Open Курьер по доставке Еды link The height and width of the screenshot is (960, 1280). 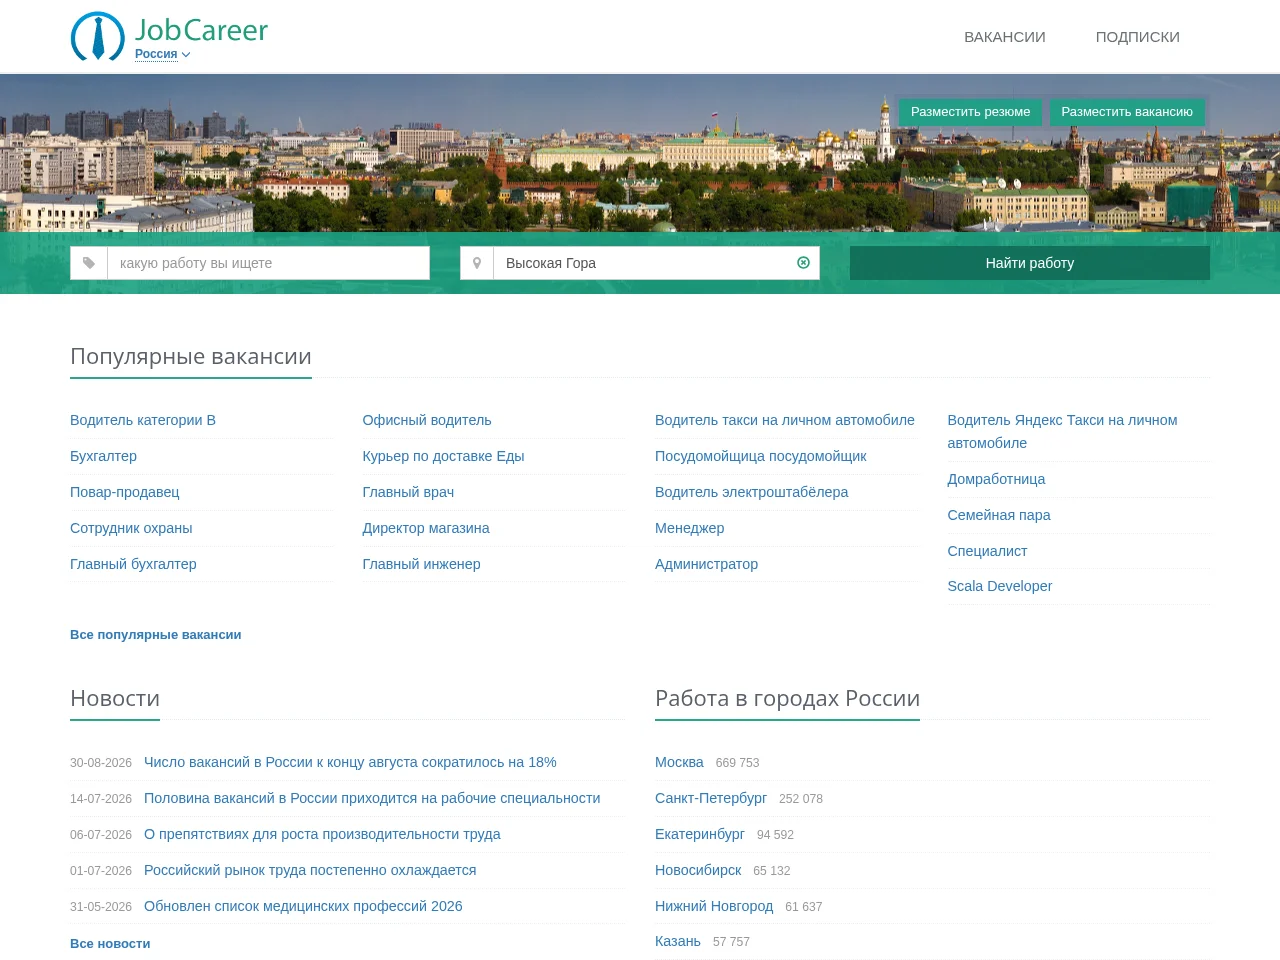(x=443, y=456)
